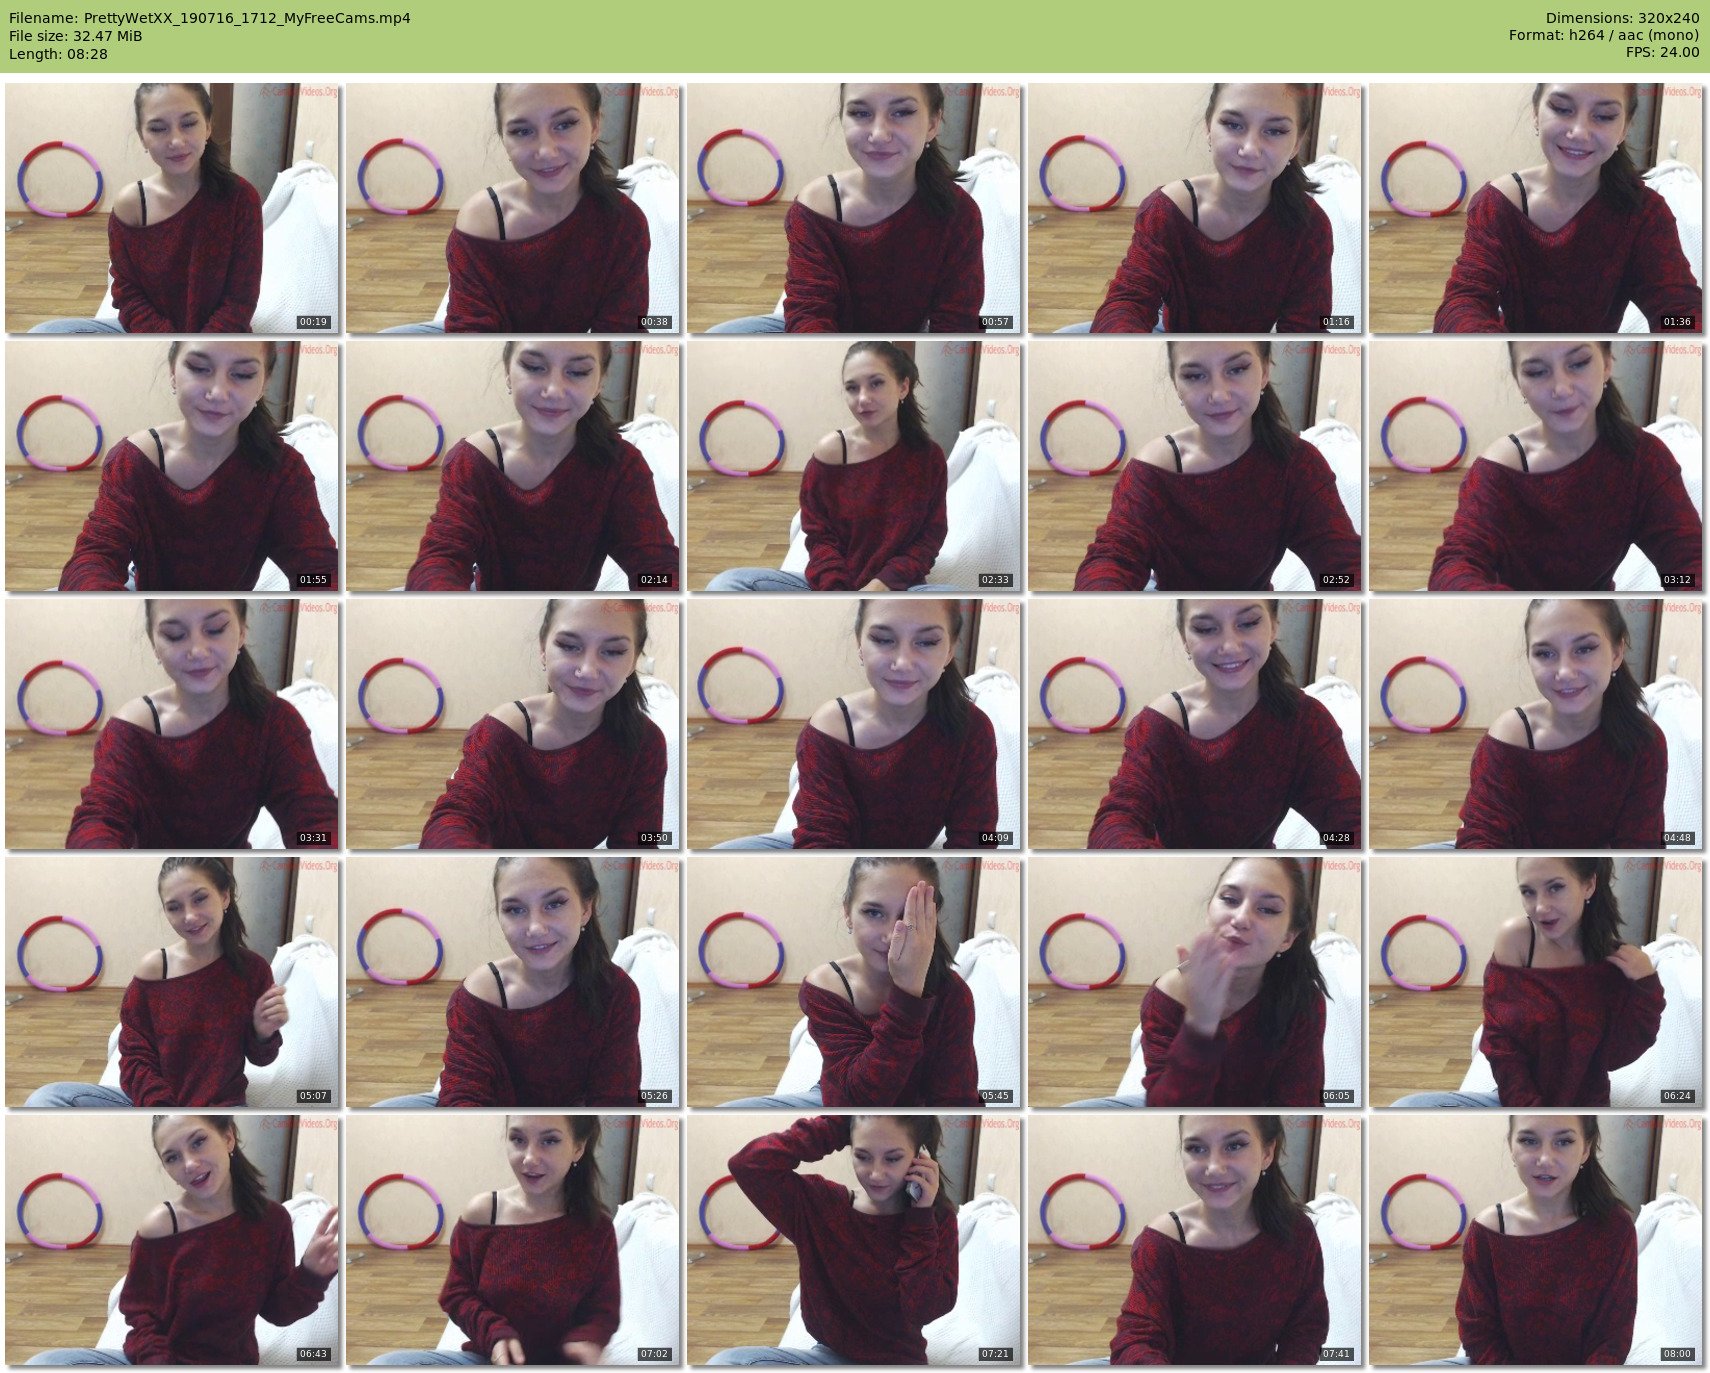Select the thumbnail at 01:36
This screenshot has width=1710, height=1373.
pyautogui.click(x=1536, y=208)
